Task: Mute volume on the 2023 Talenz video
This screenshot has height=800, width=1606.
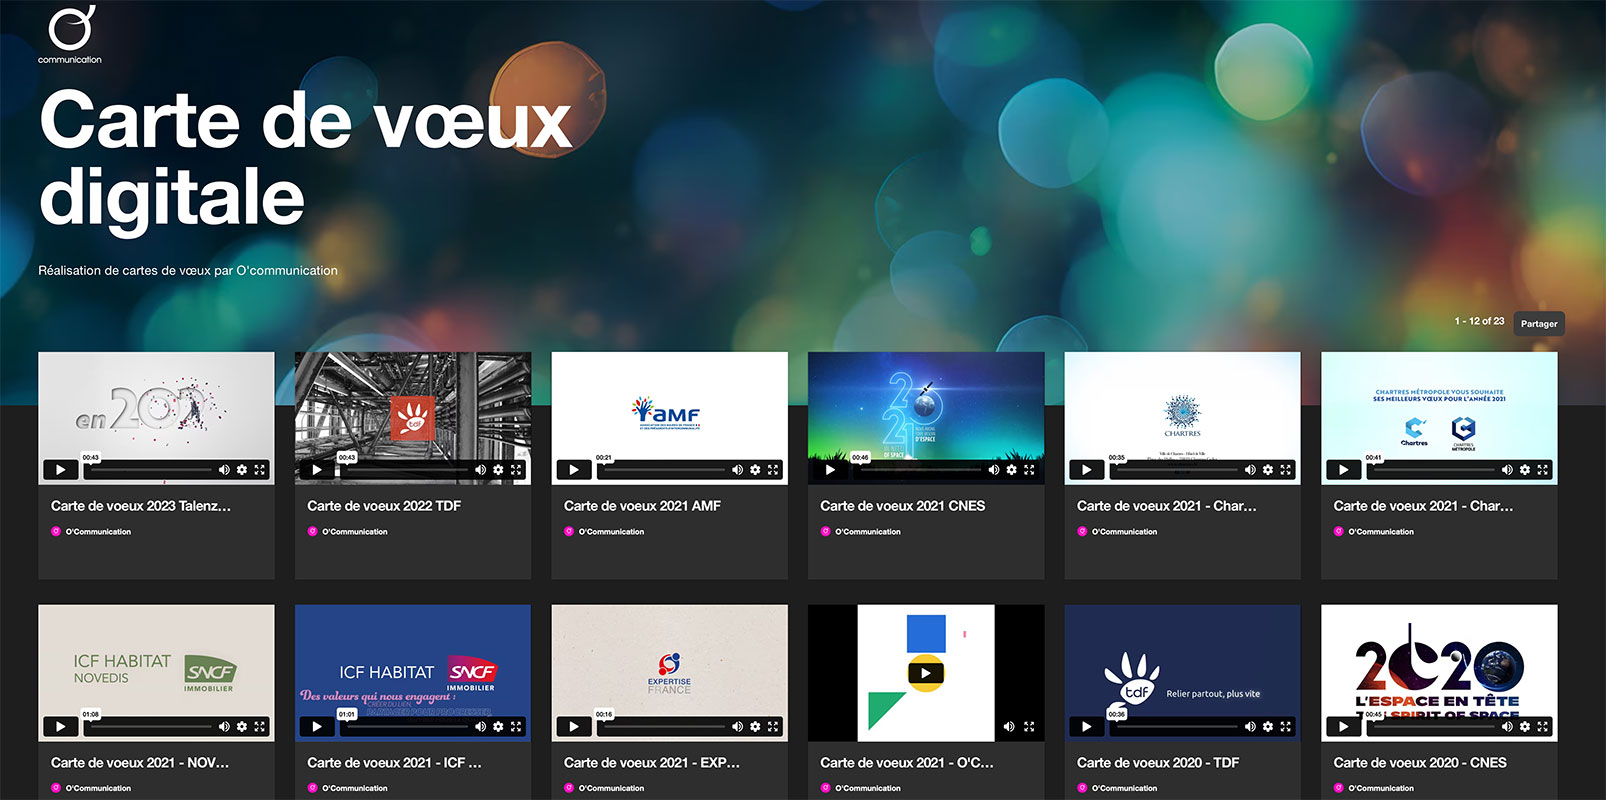Action: (x=224, y=470)
